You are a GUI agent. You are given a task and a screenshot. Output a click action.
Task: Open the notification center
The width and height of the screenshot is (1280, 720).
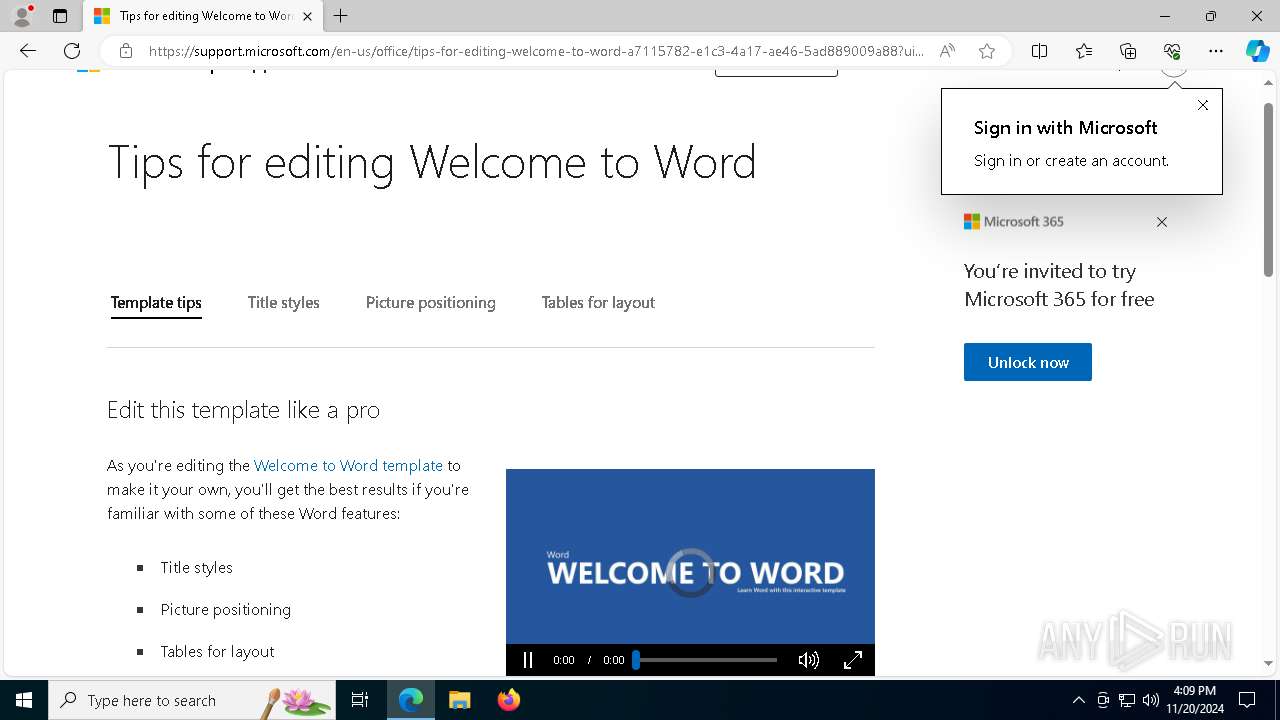pos(1247,700)
